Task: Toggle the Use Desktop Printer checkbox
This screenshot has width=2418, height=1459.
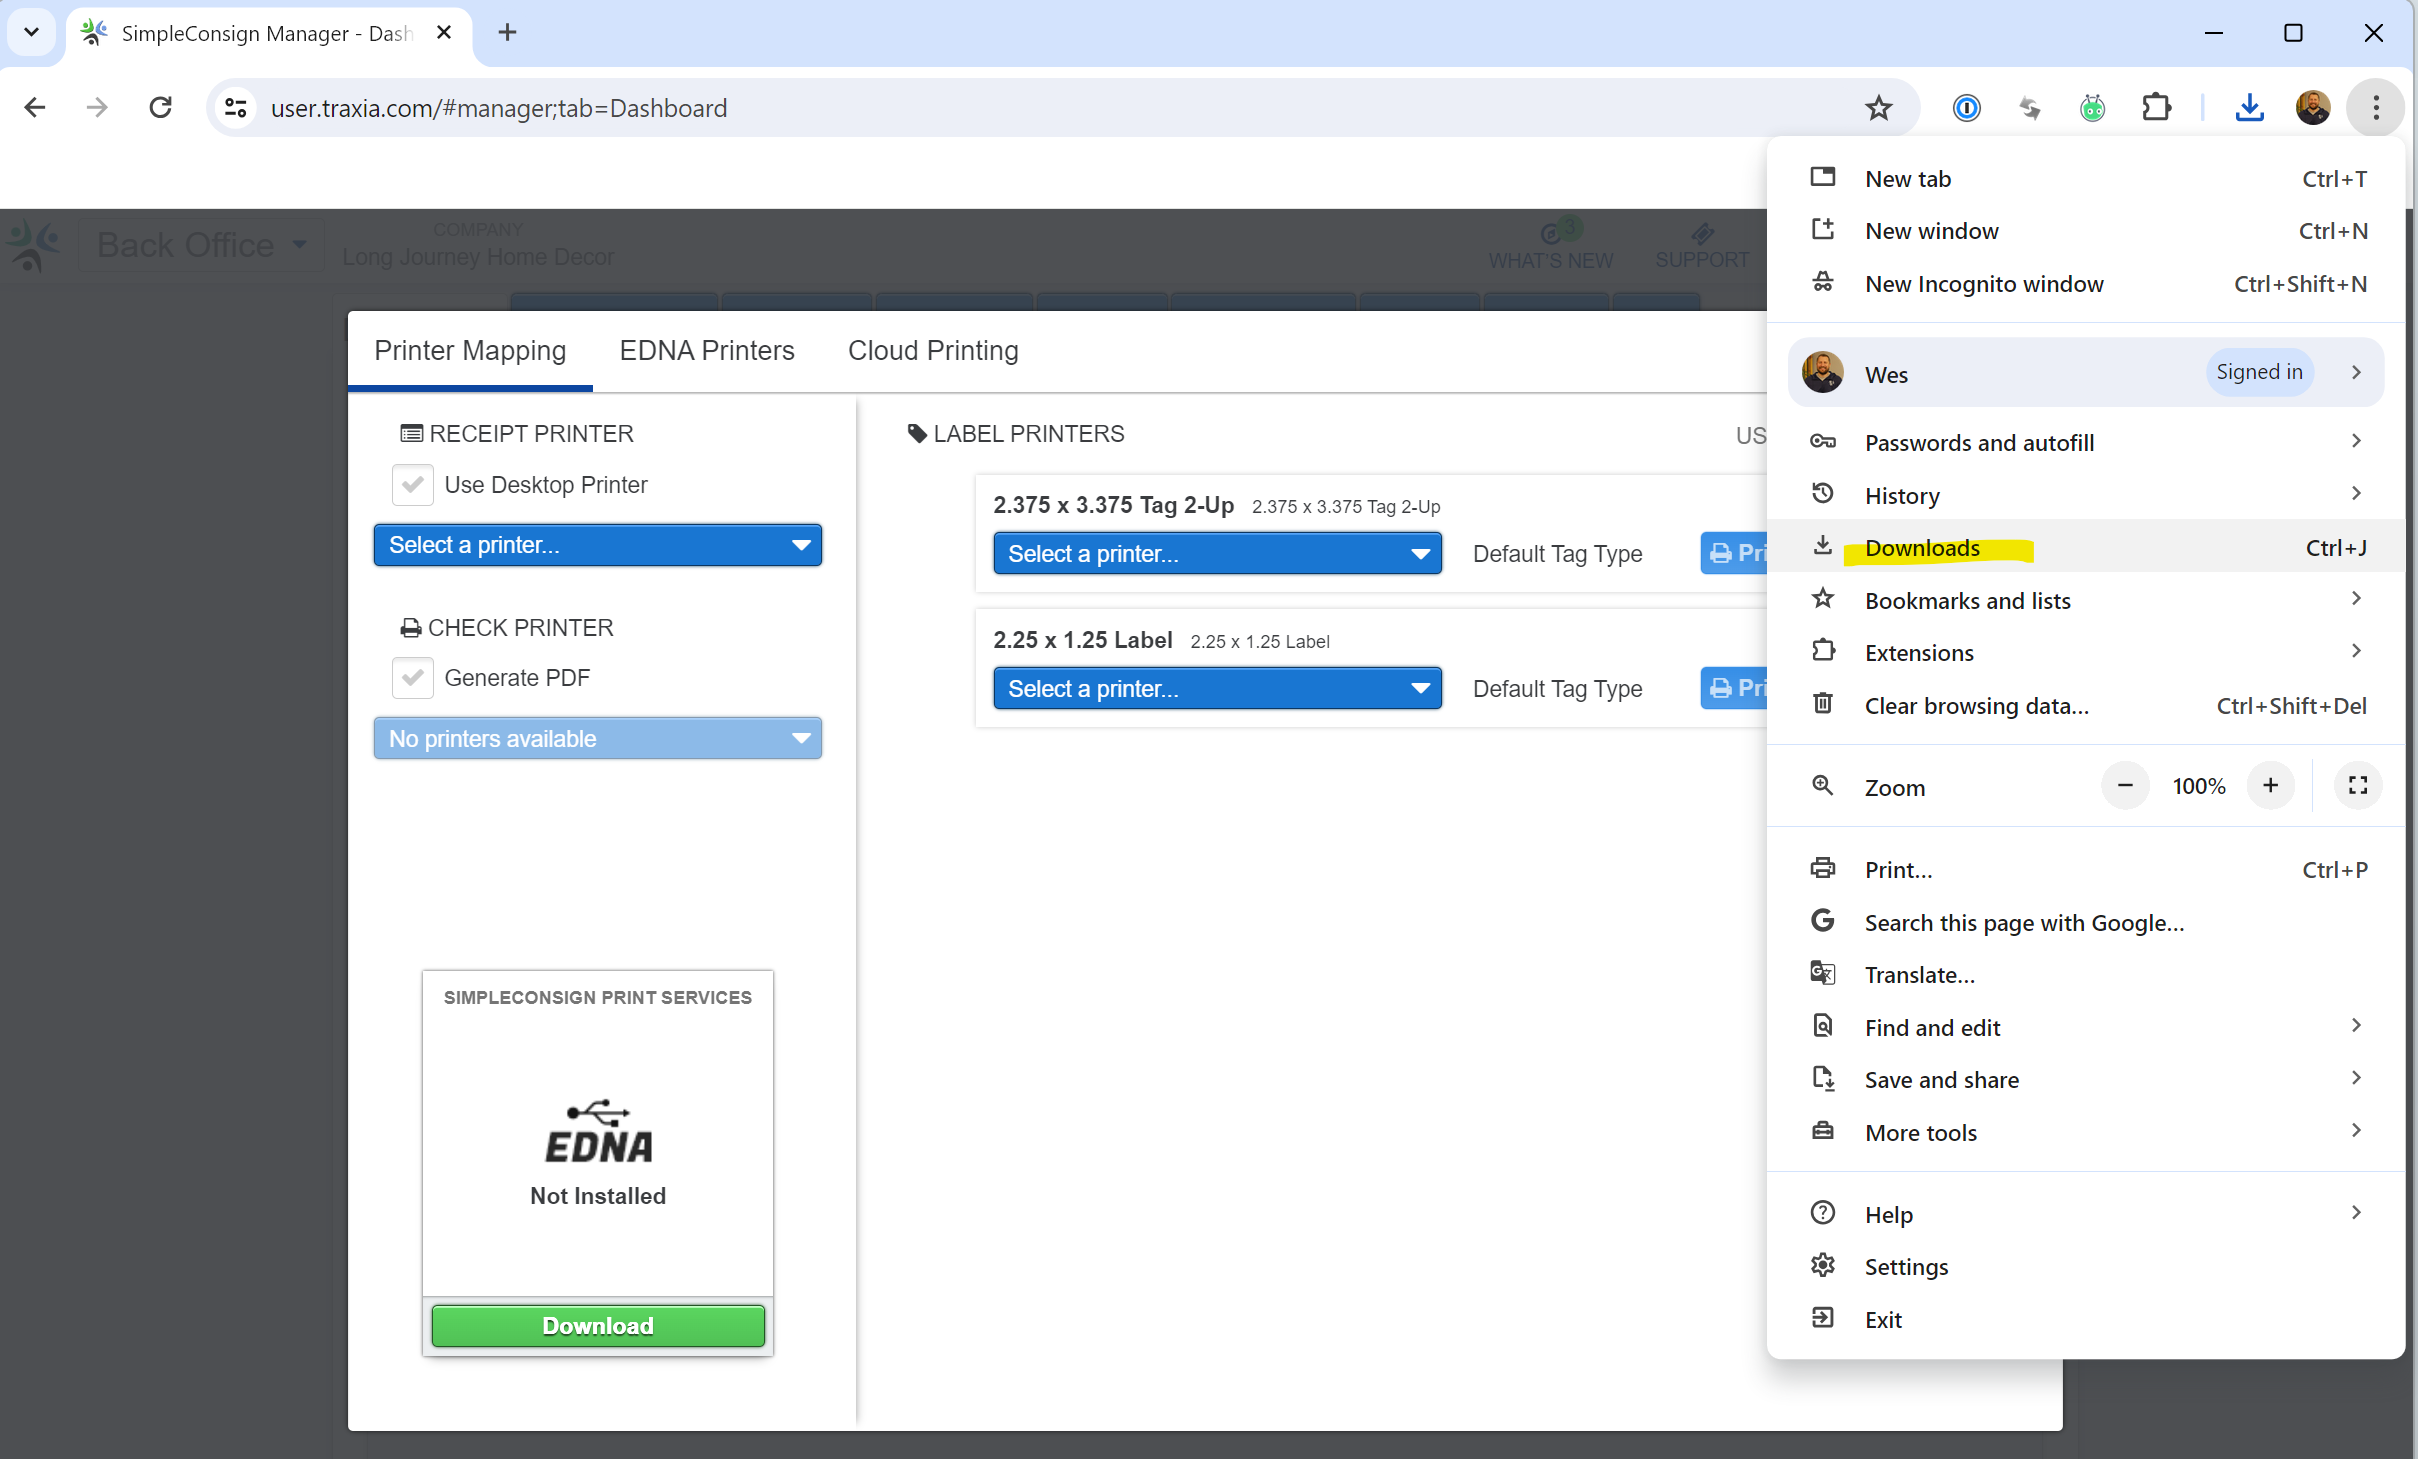Action: (413, 485)
